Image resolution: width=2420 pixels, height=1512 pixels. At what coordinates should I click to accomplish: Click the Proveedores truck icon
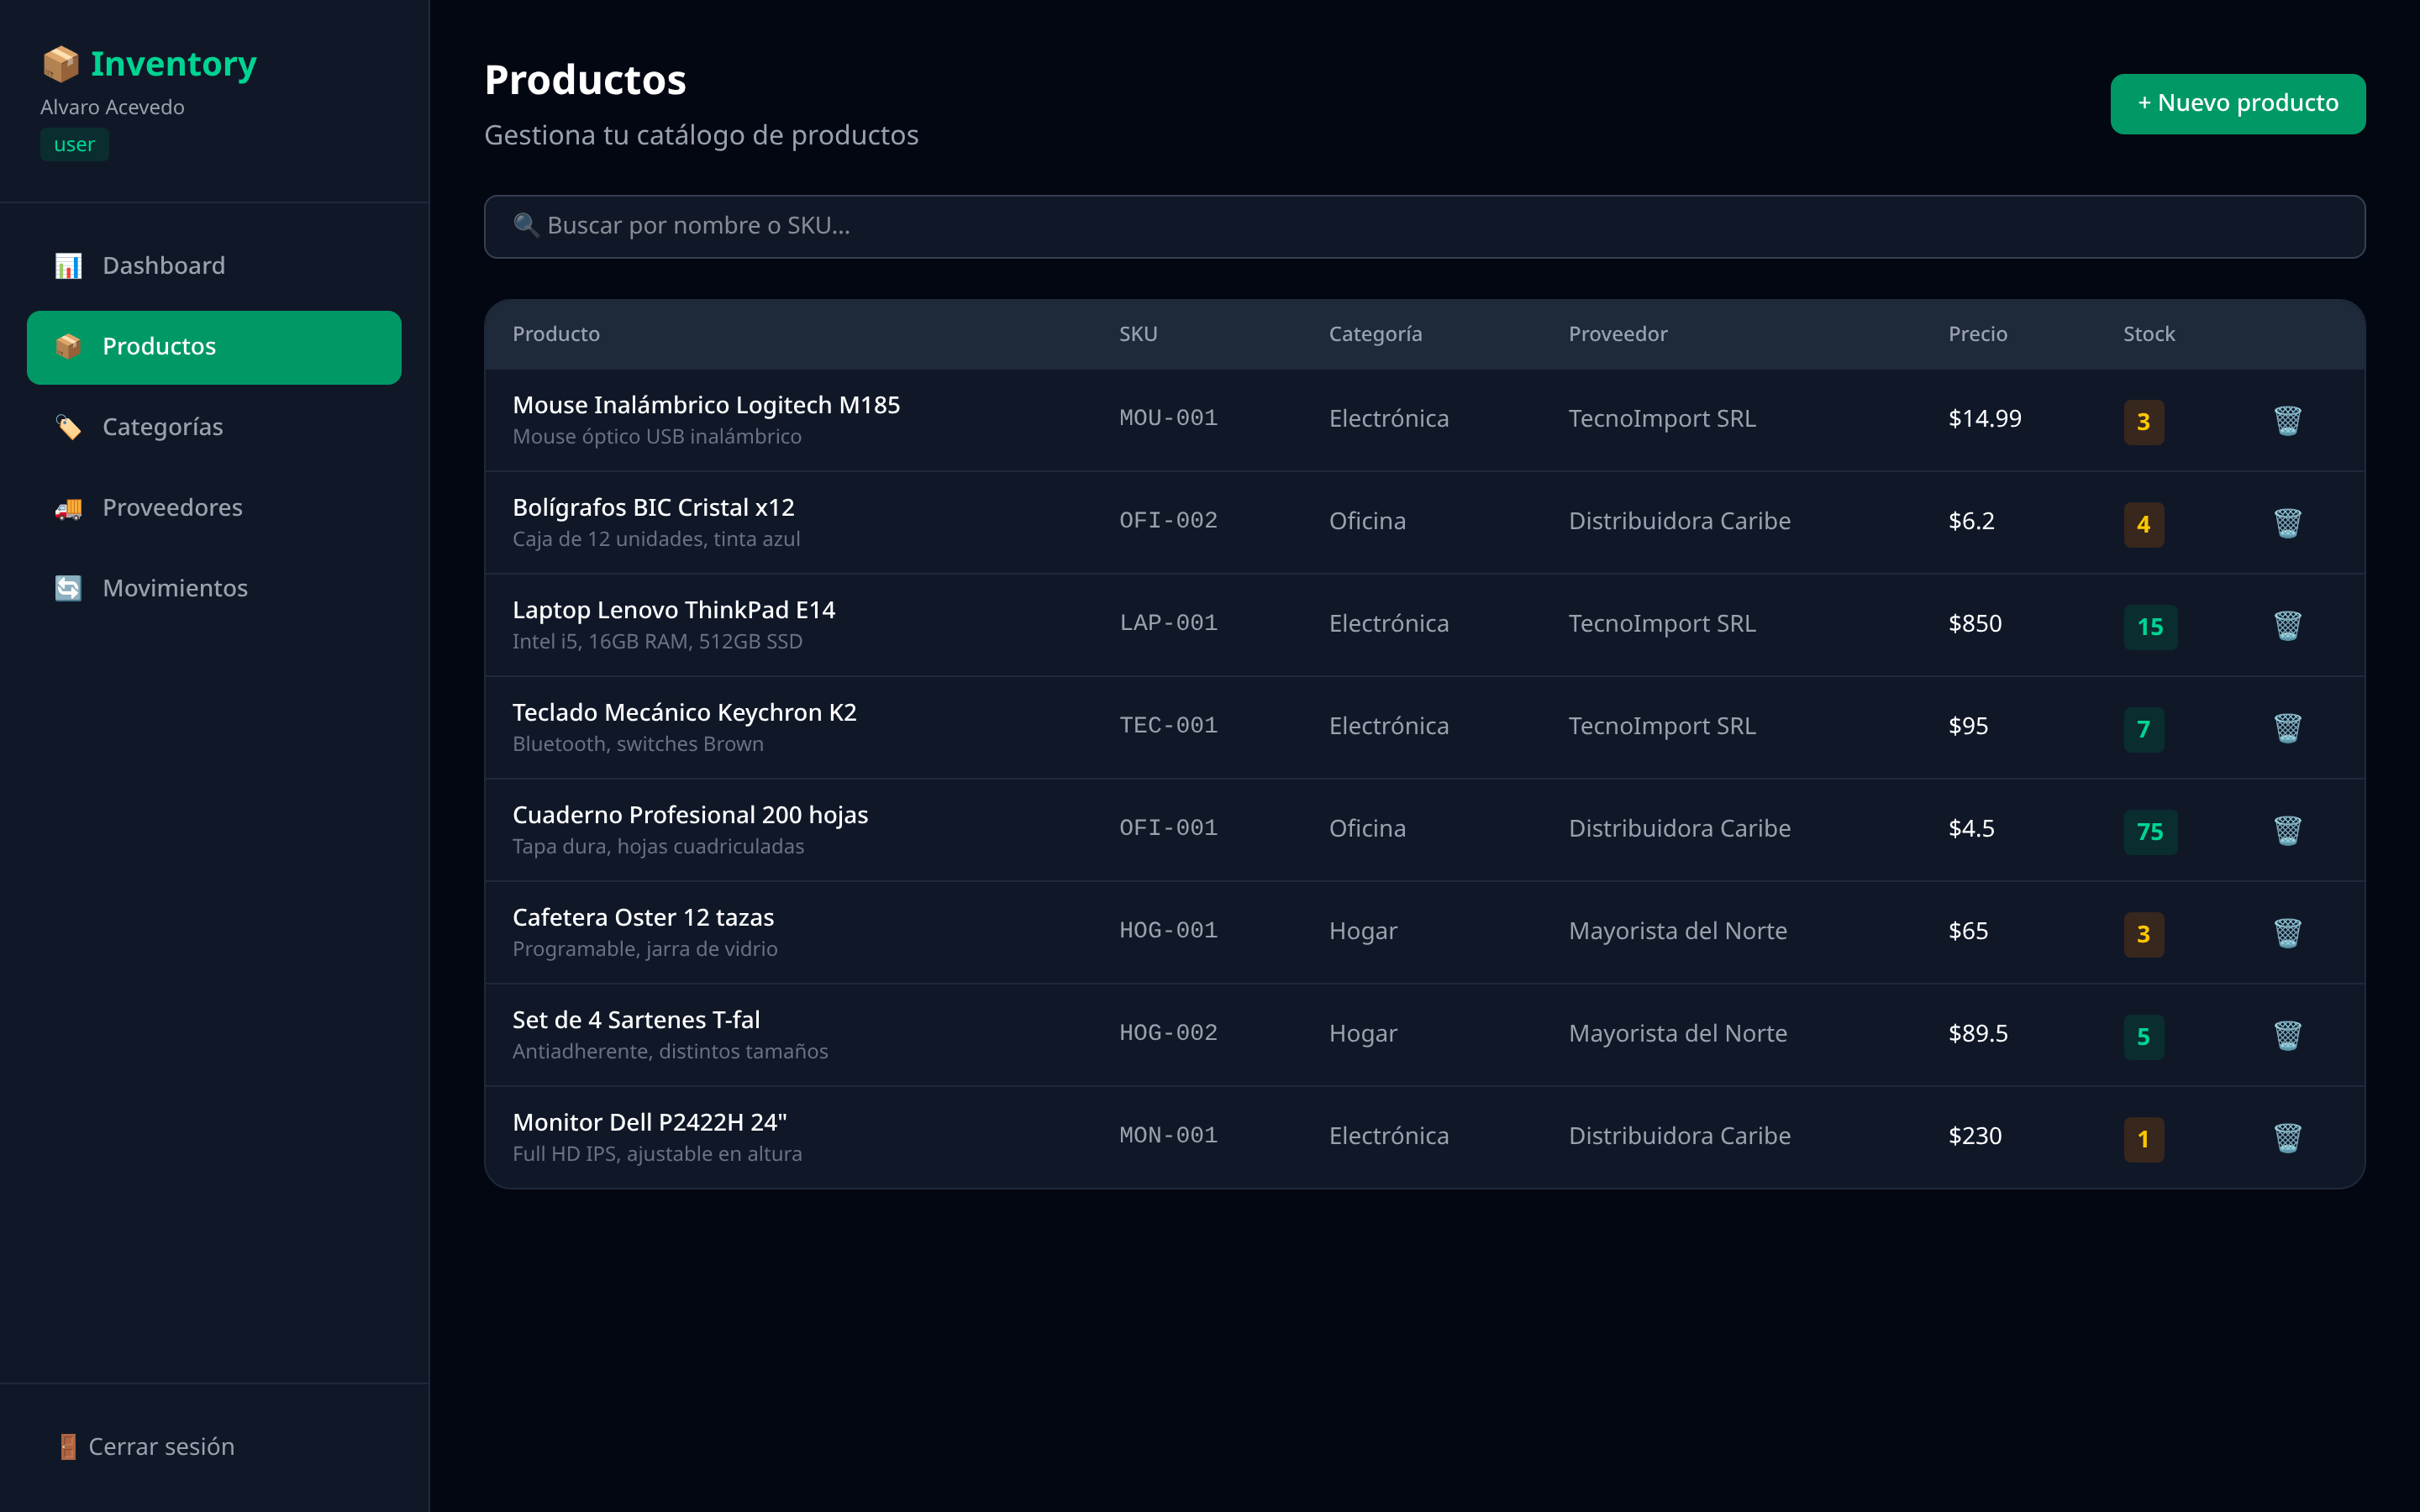pos(68,508)
